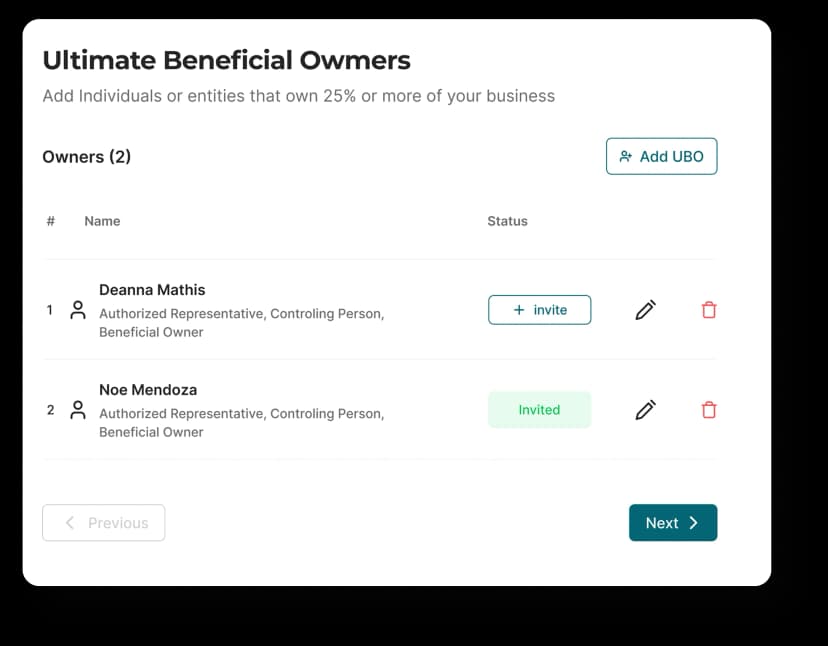Click the person avatar icon beside Deanna Mathis
The image size is (828, 646).
click(78, 310)
